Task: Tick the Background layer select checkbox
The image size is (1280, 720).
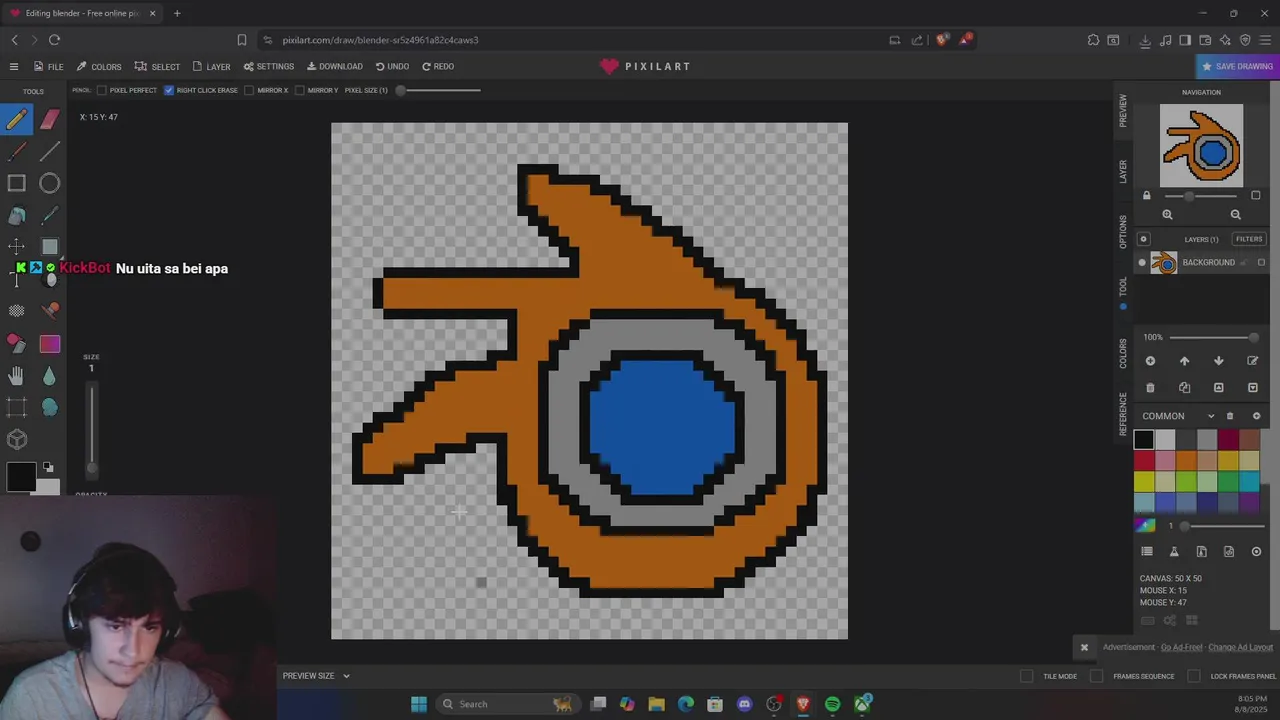Action: 1261,263
